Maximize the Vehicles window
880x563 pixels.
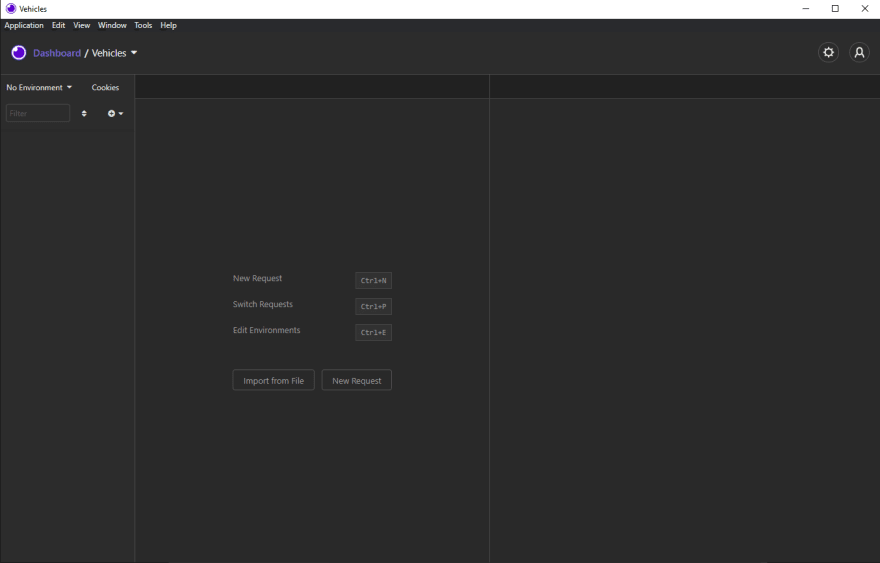(835, 8)
